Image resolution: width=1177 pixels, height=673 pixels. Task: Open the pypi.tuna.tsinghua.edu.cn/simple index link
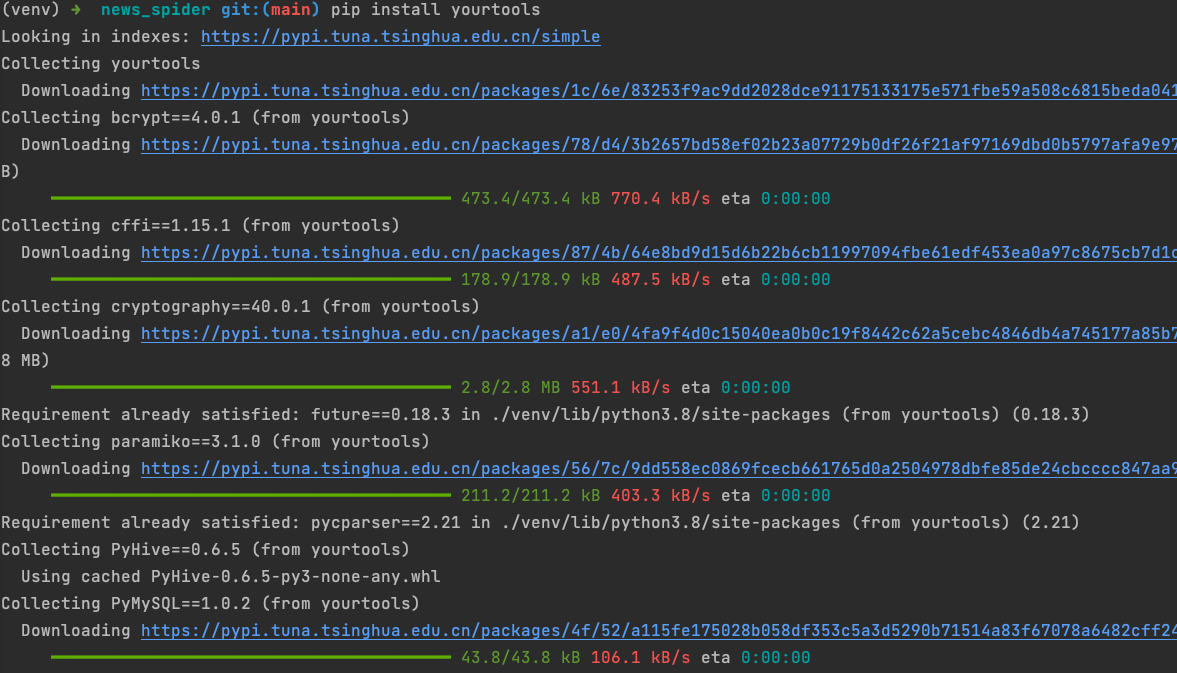(399, 36)
